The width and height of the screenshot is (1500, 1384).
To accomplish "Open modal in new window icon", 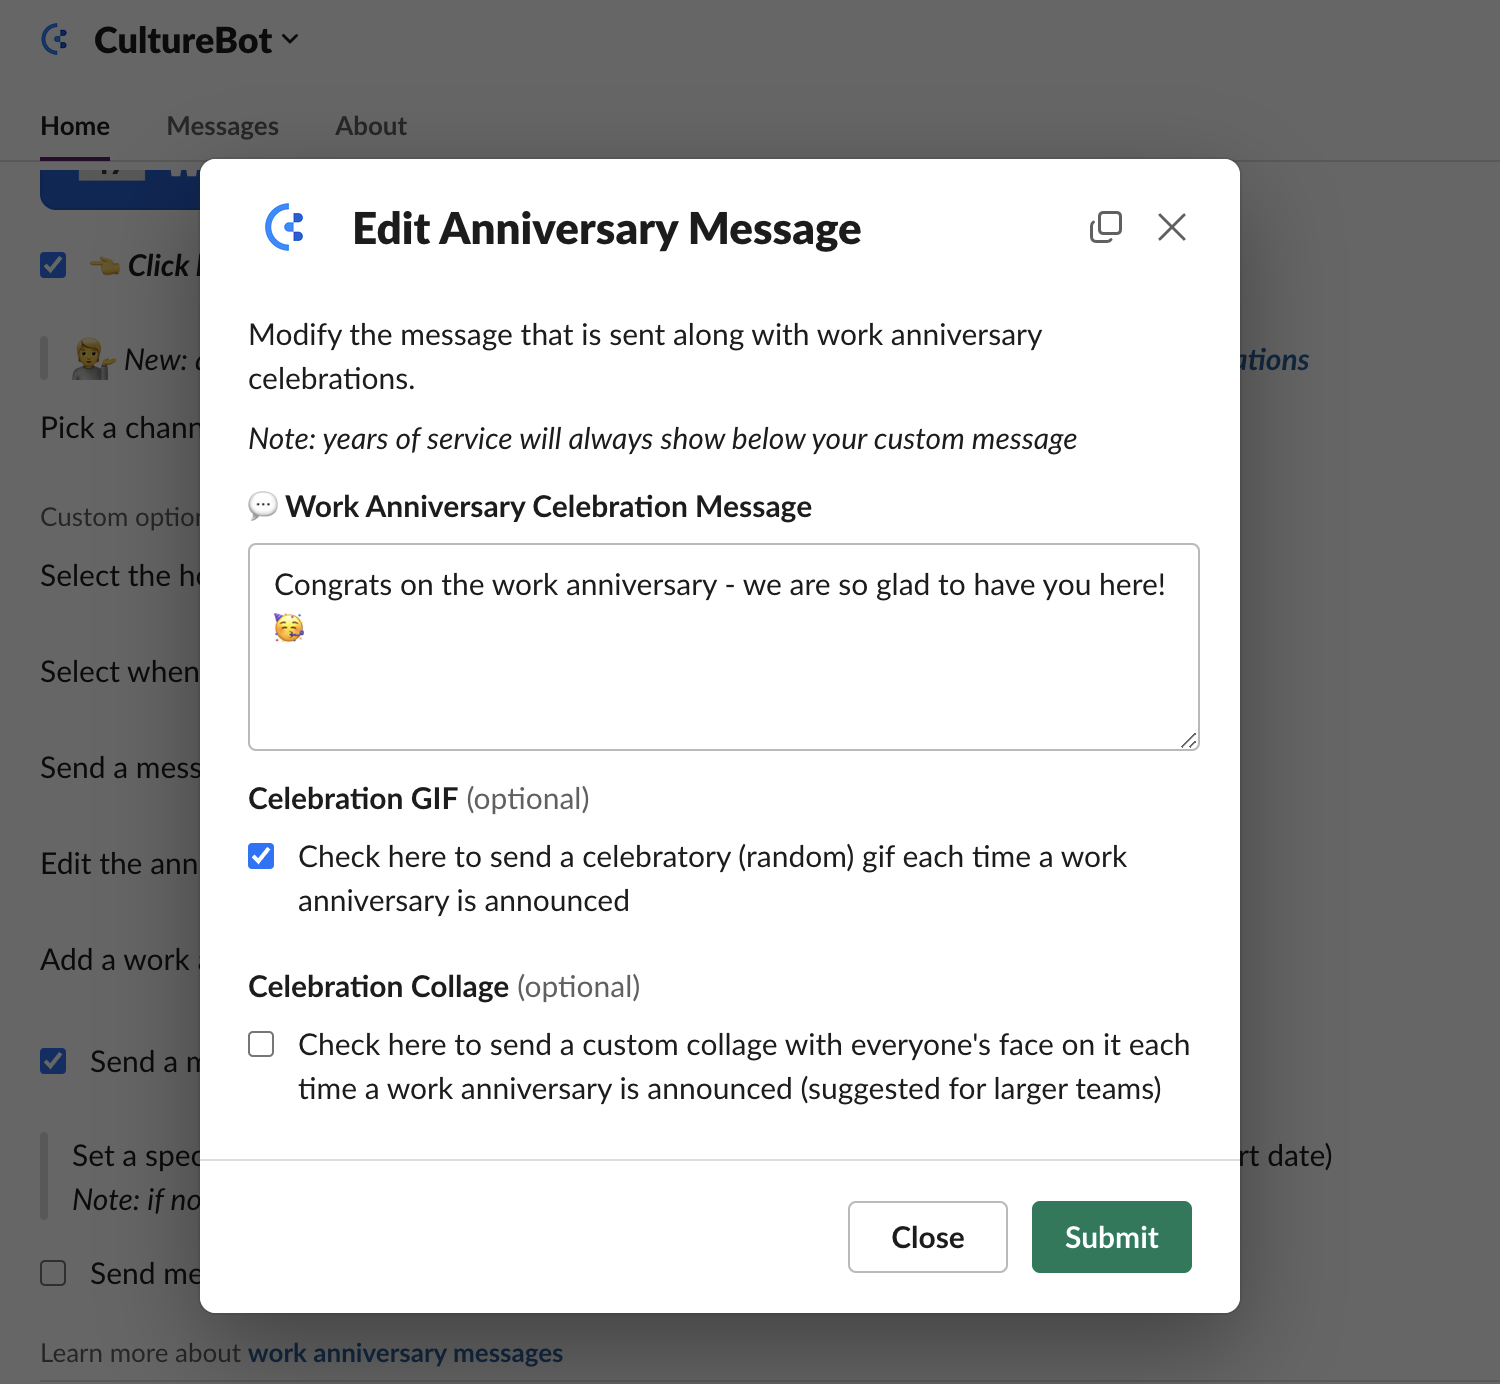I will (1105, 227).
